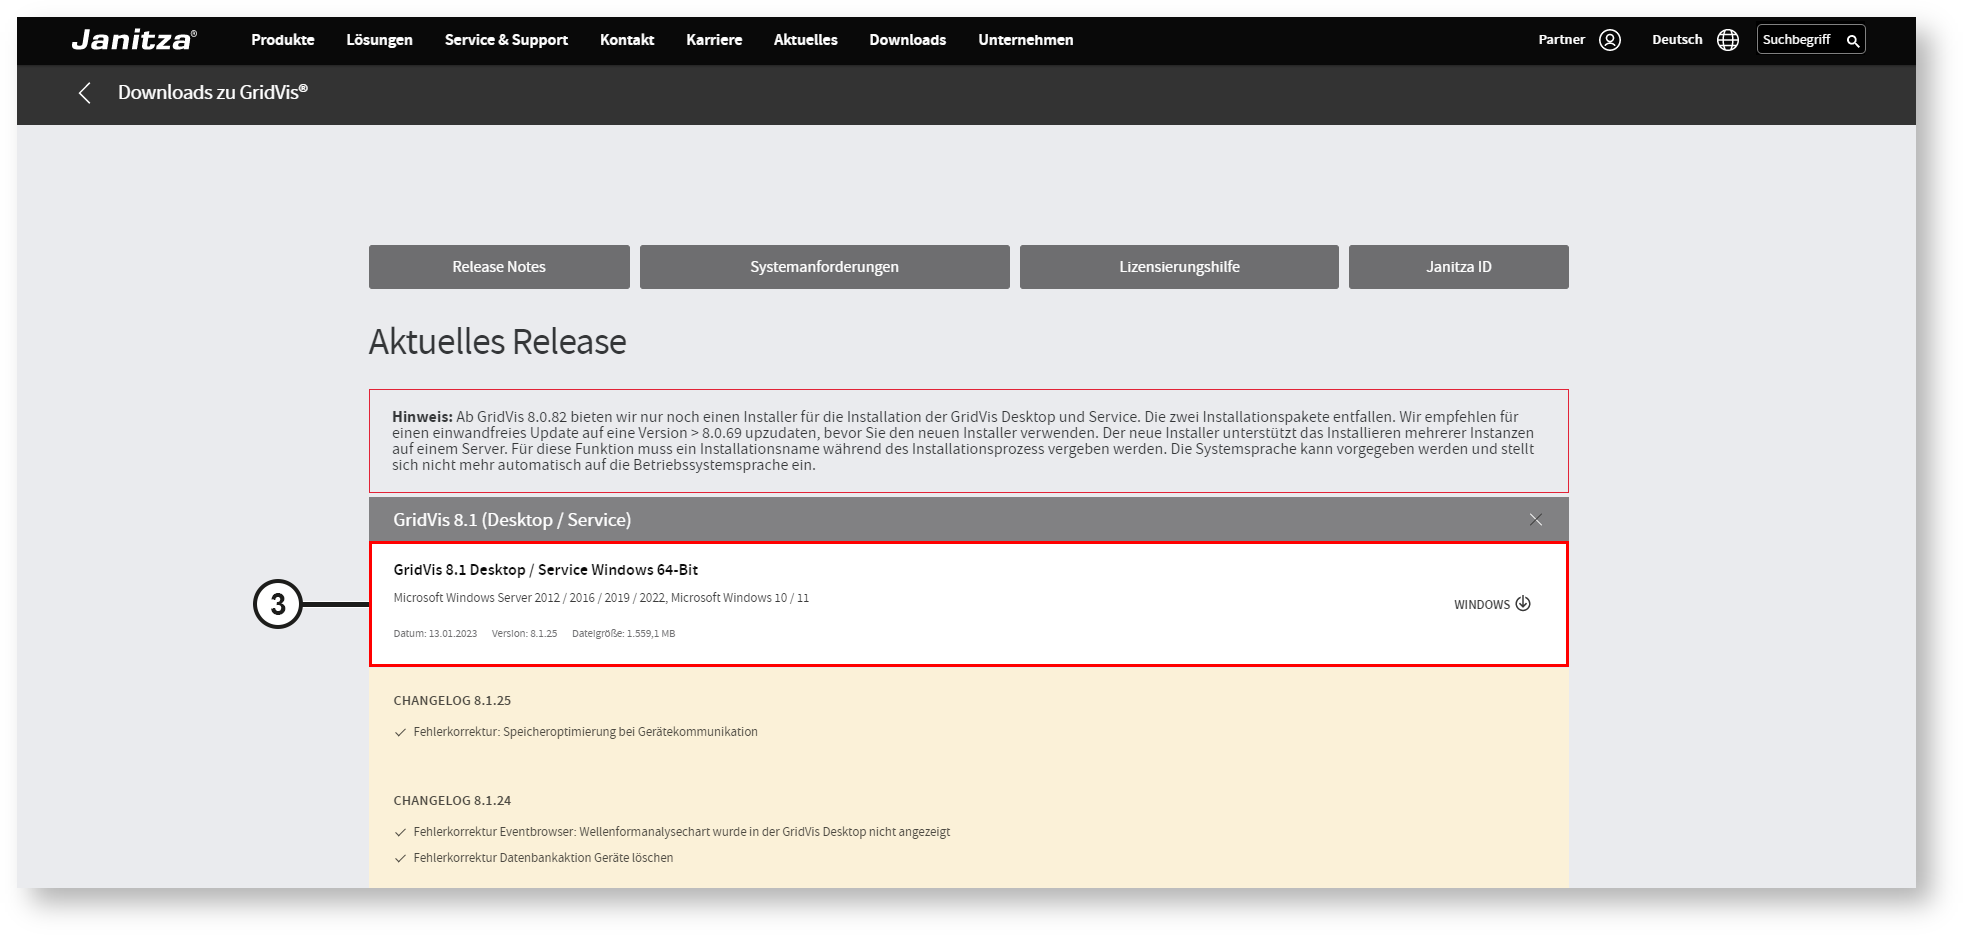
Task: Click the Janitza logo
Action: coord(134,40)
